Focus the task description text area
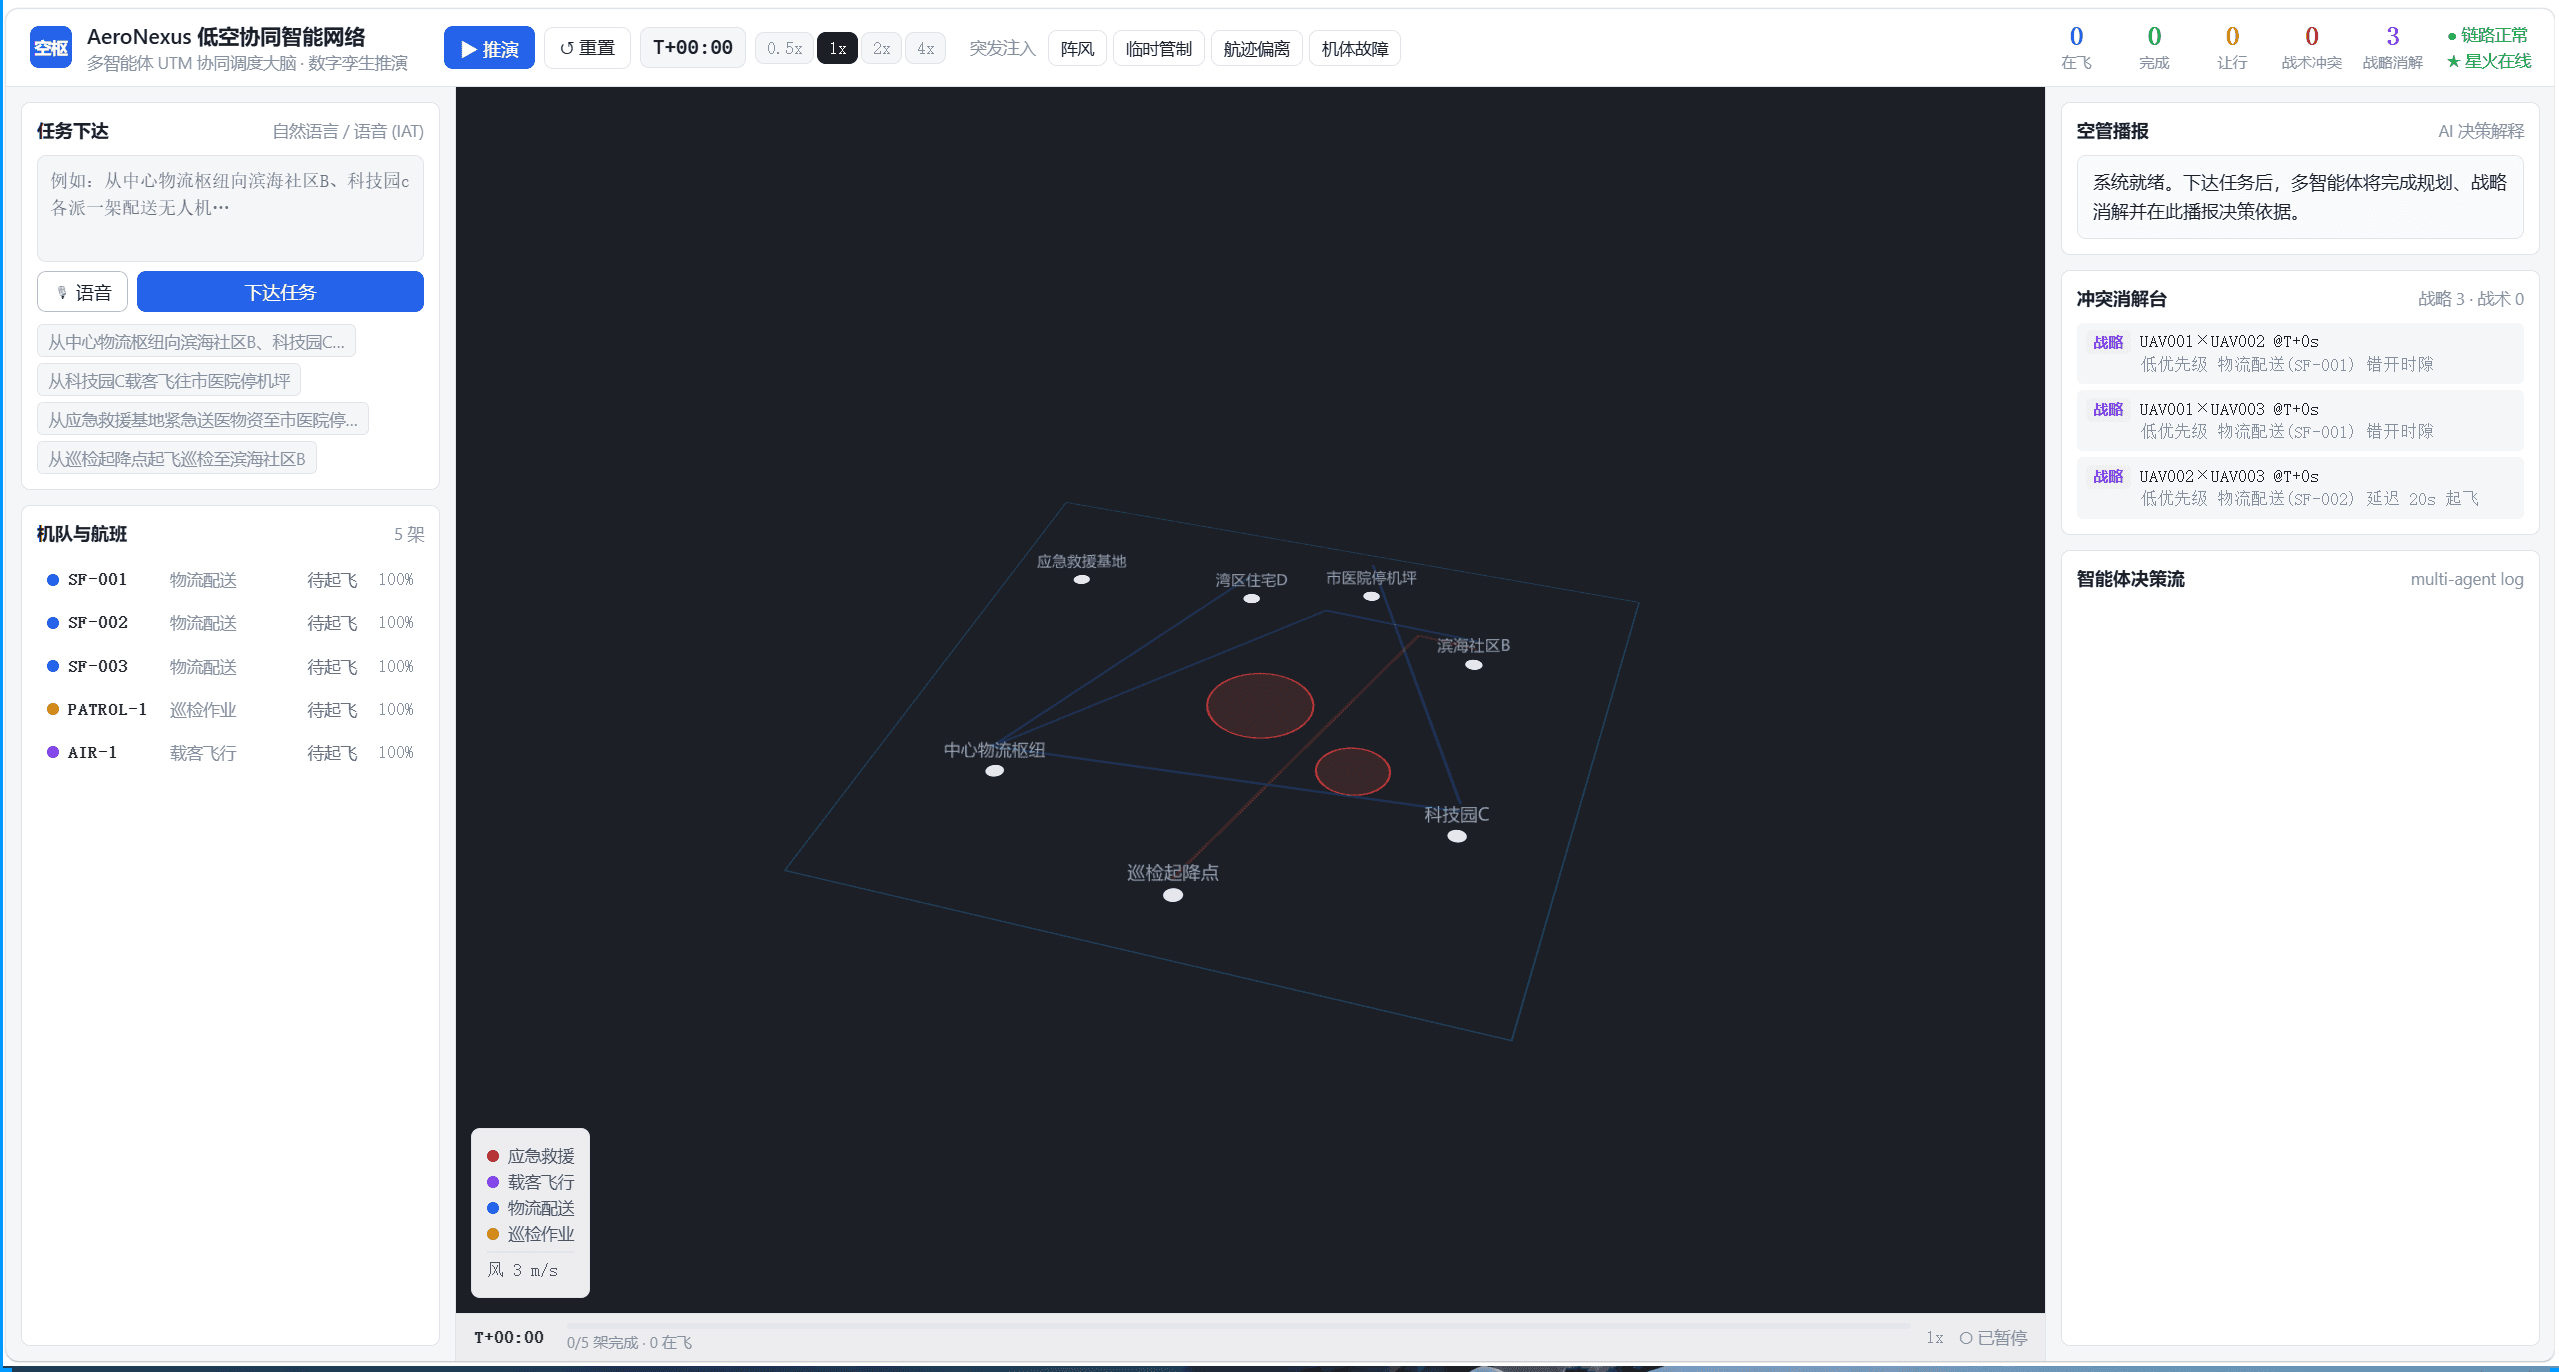 point(230,208)
